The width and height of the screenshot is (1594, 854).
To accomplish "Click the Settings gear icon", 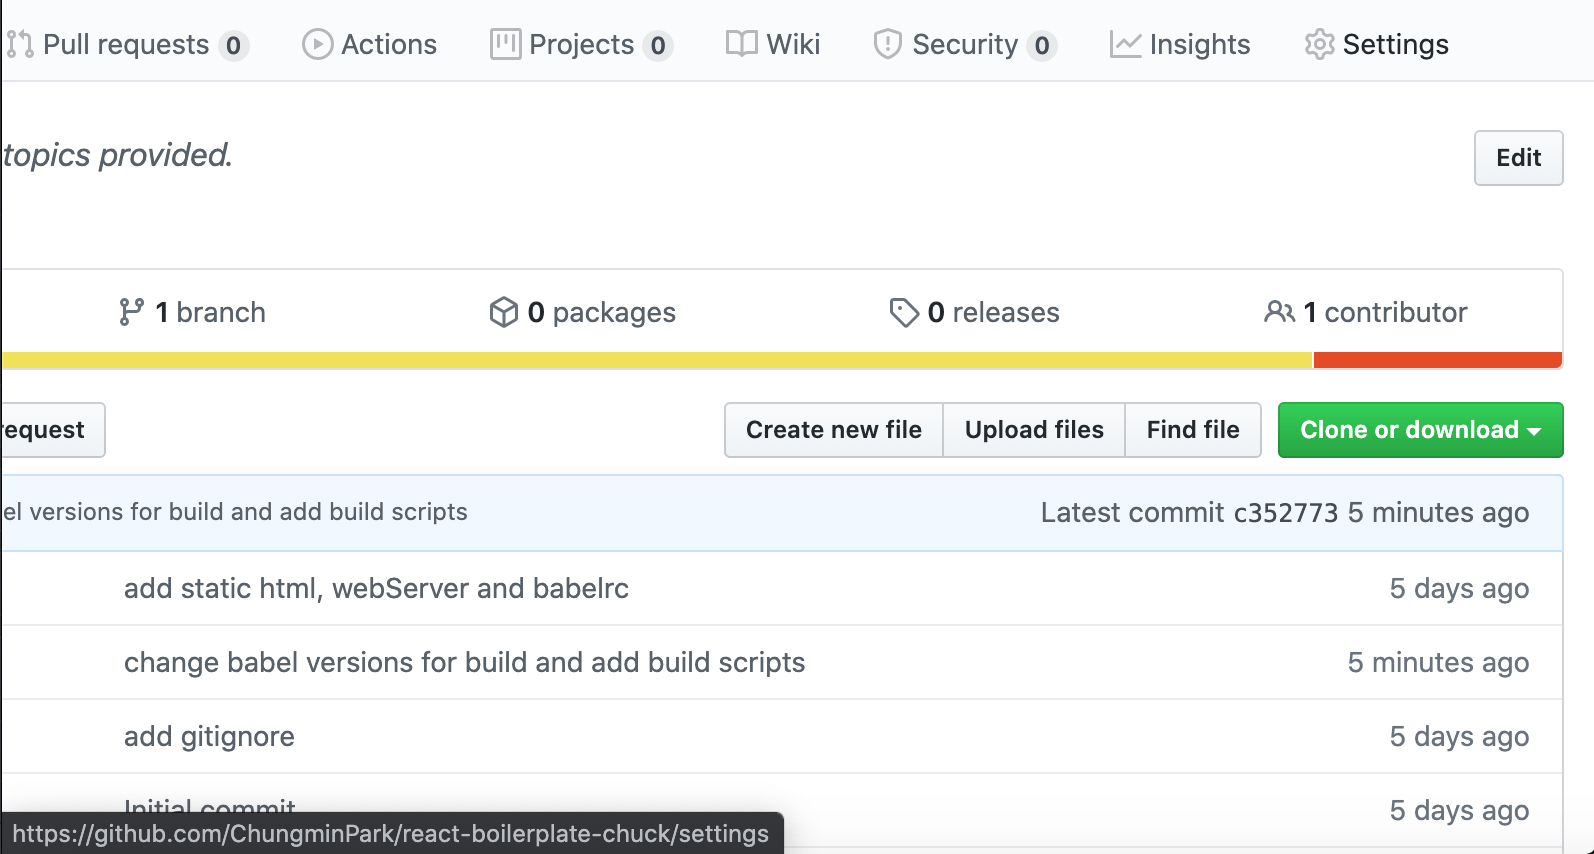I will pyautogui.click(x=1319, y=44).
